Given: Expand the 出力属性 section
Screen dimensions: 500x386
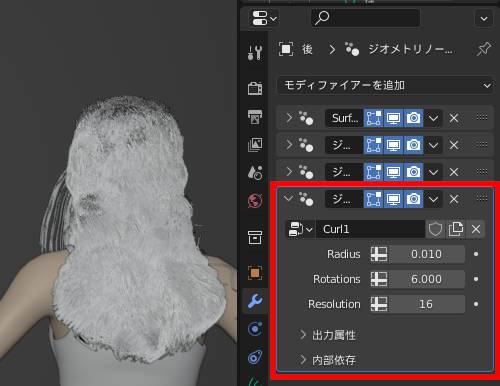Looking at the screenshot, I should point(327,335).
